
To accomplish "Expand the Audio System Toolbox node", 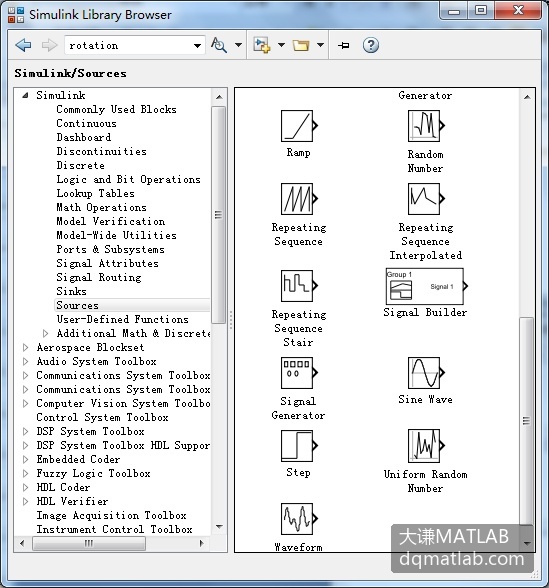I will [x=26, y=362].
